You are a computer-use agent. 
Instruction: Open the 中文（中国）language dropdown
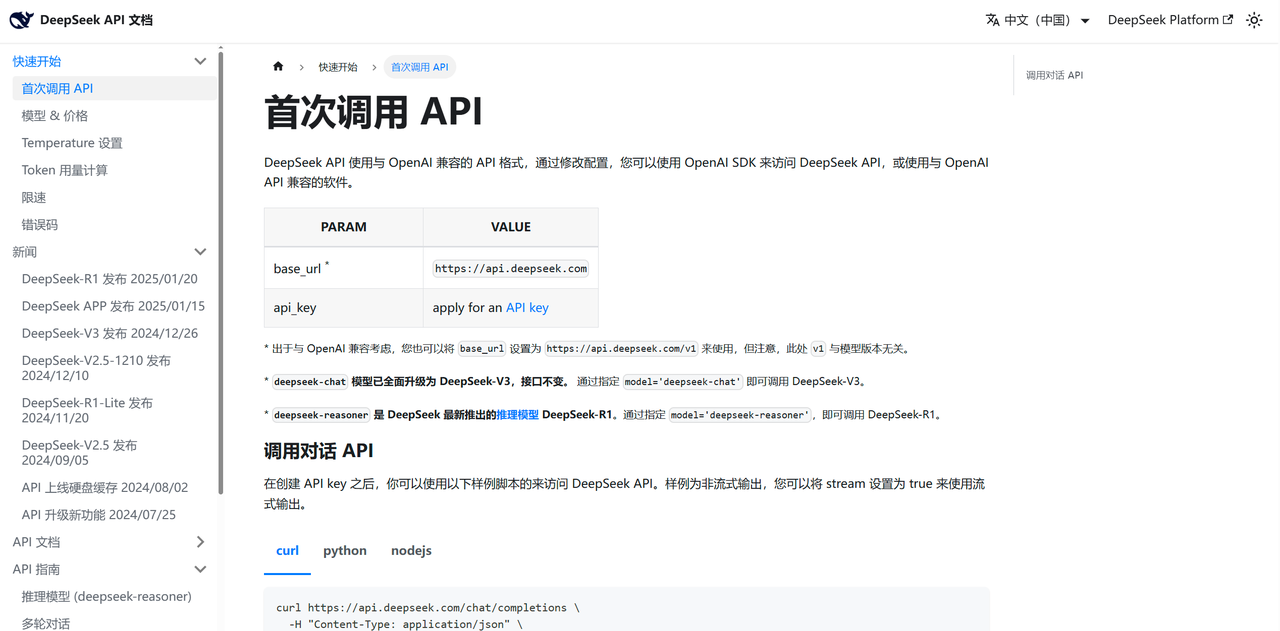click(1037, 20)
